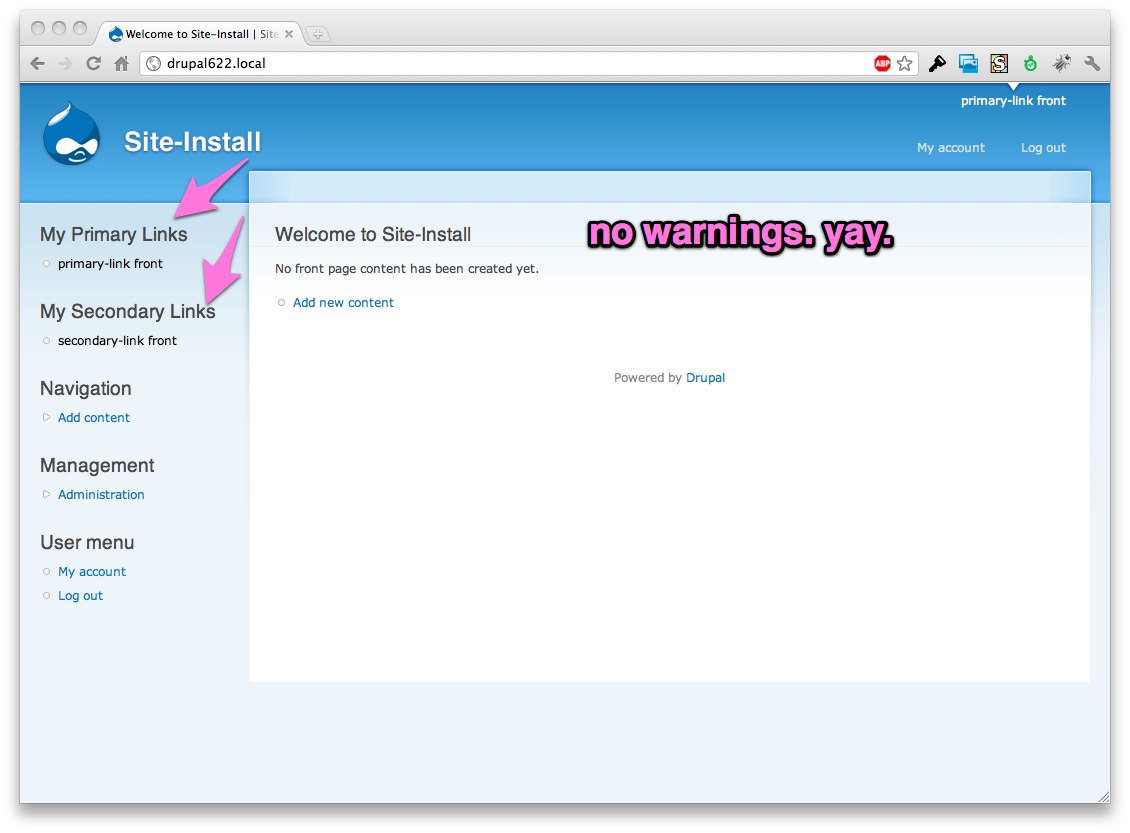Open My account in the User menu block
This screenshot has width=1130, height=833.
[92, 572]
